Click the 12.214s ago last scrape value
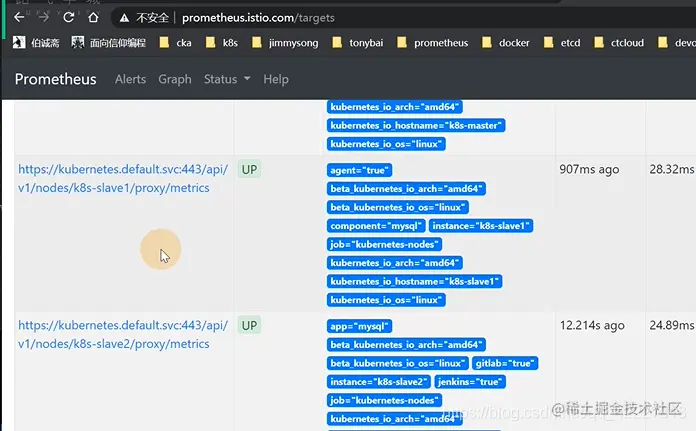 point(592,325)
